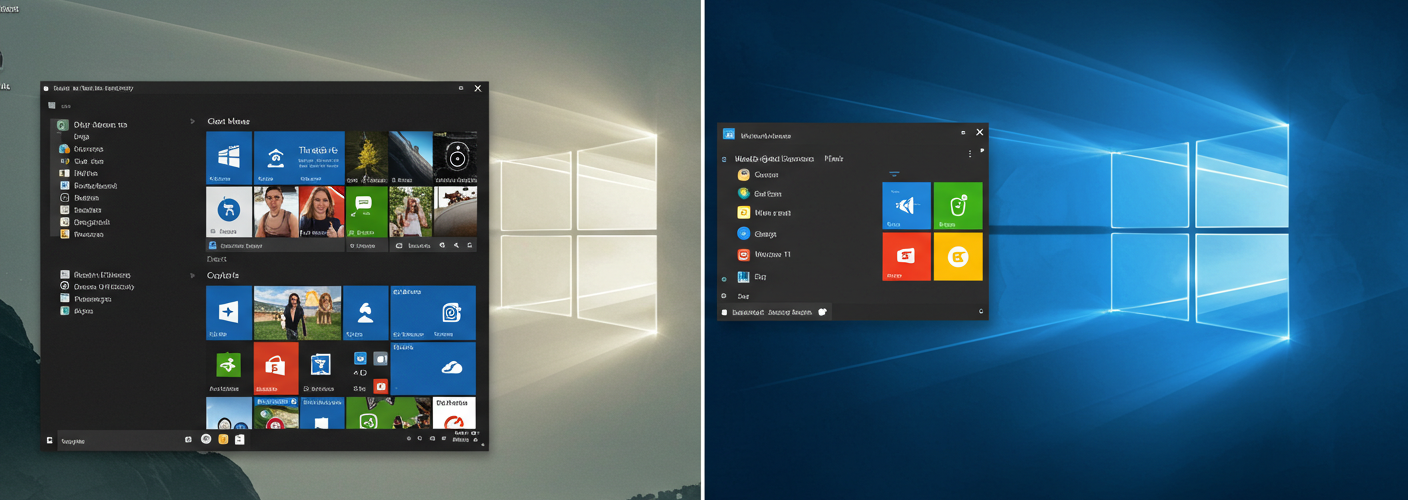Open the yellow tree photo tile
The width and height of the screenshot is (1408, 500).
tap(366, 157)
